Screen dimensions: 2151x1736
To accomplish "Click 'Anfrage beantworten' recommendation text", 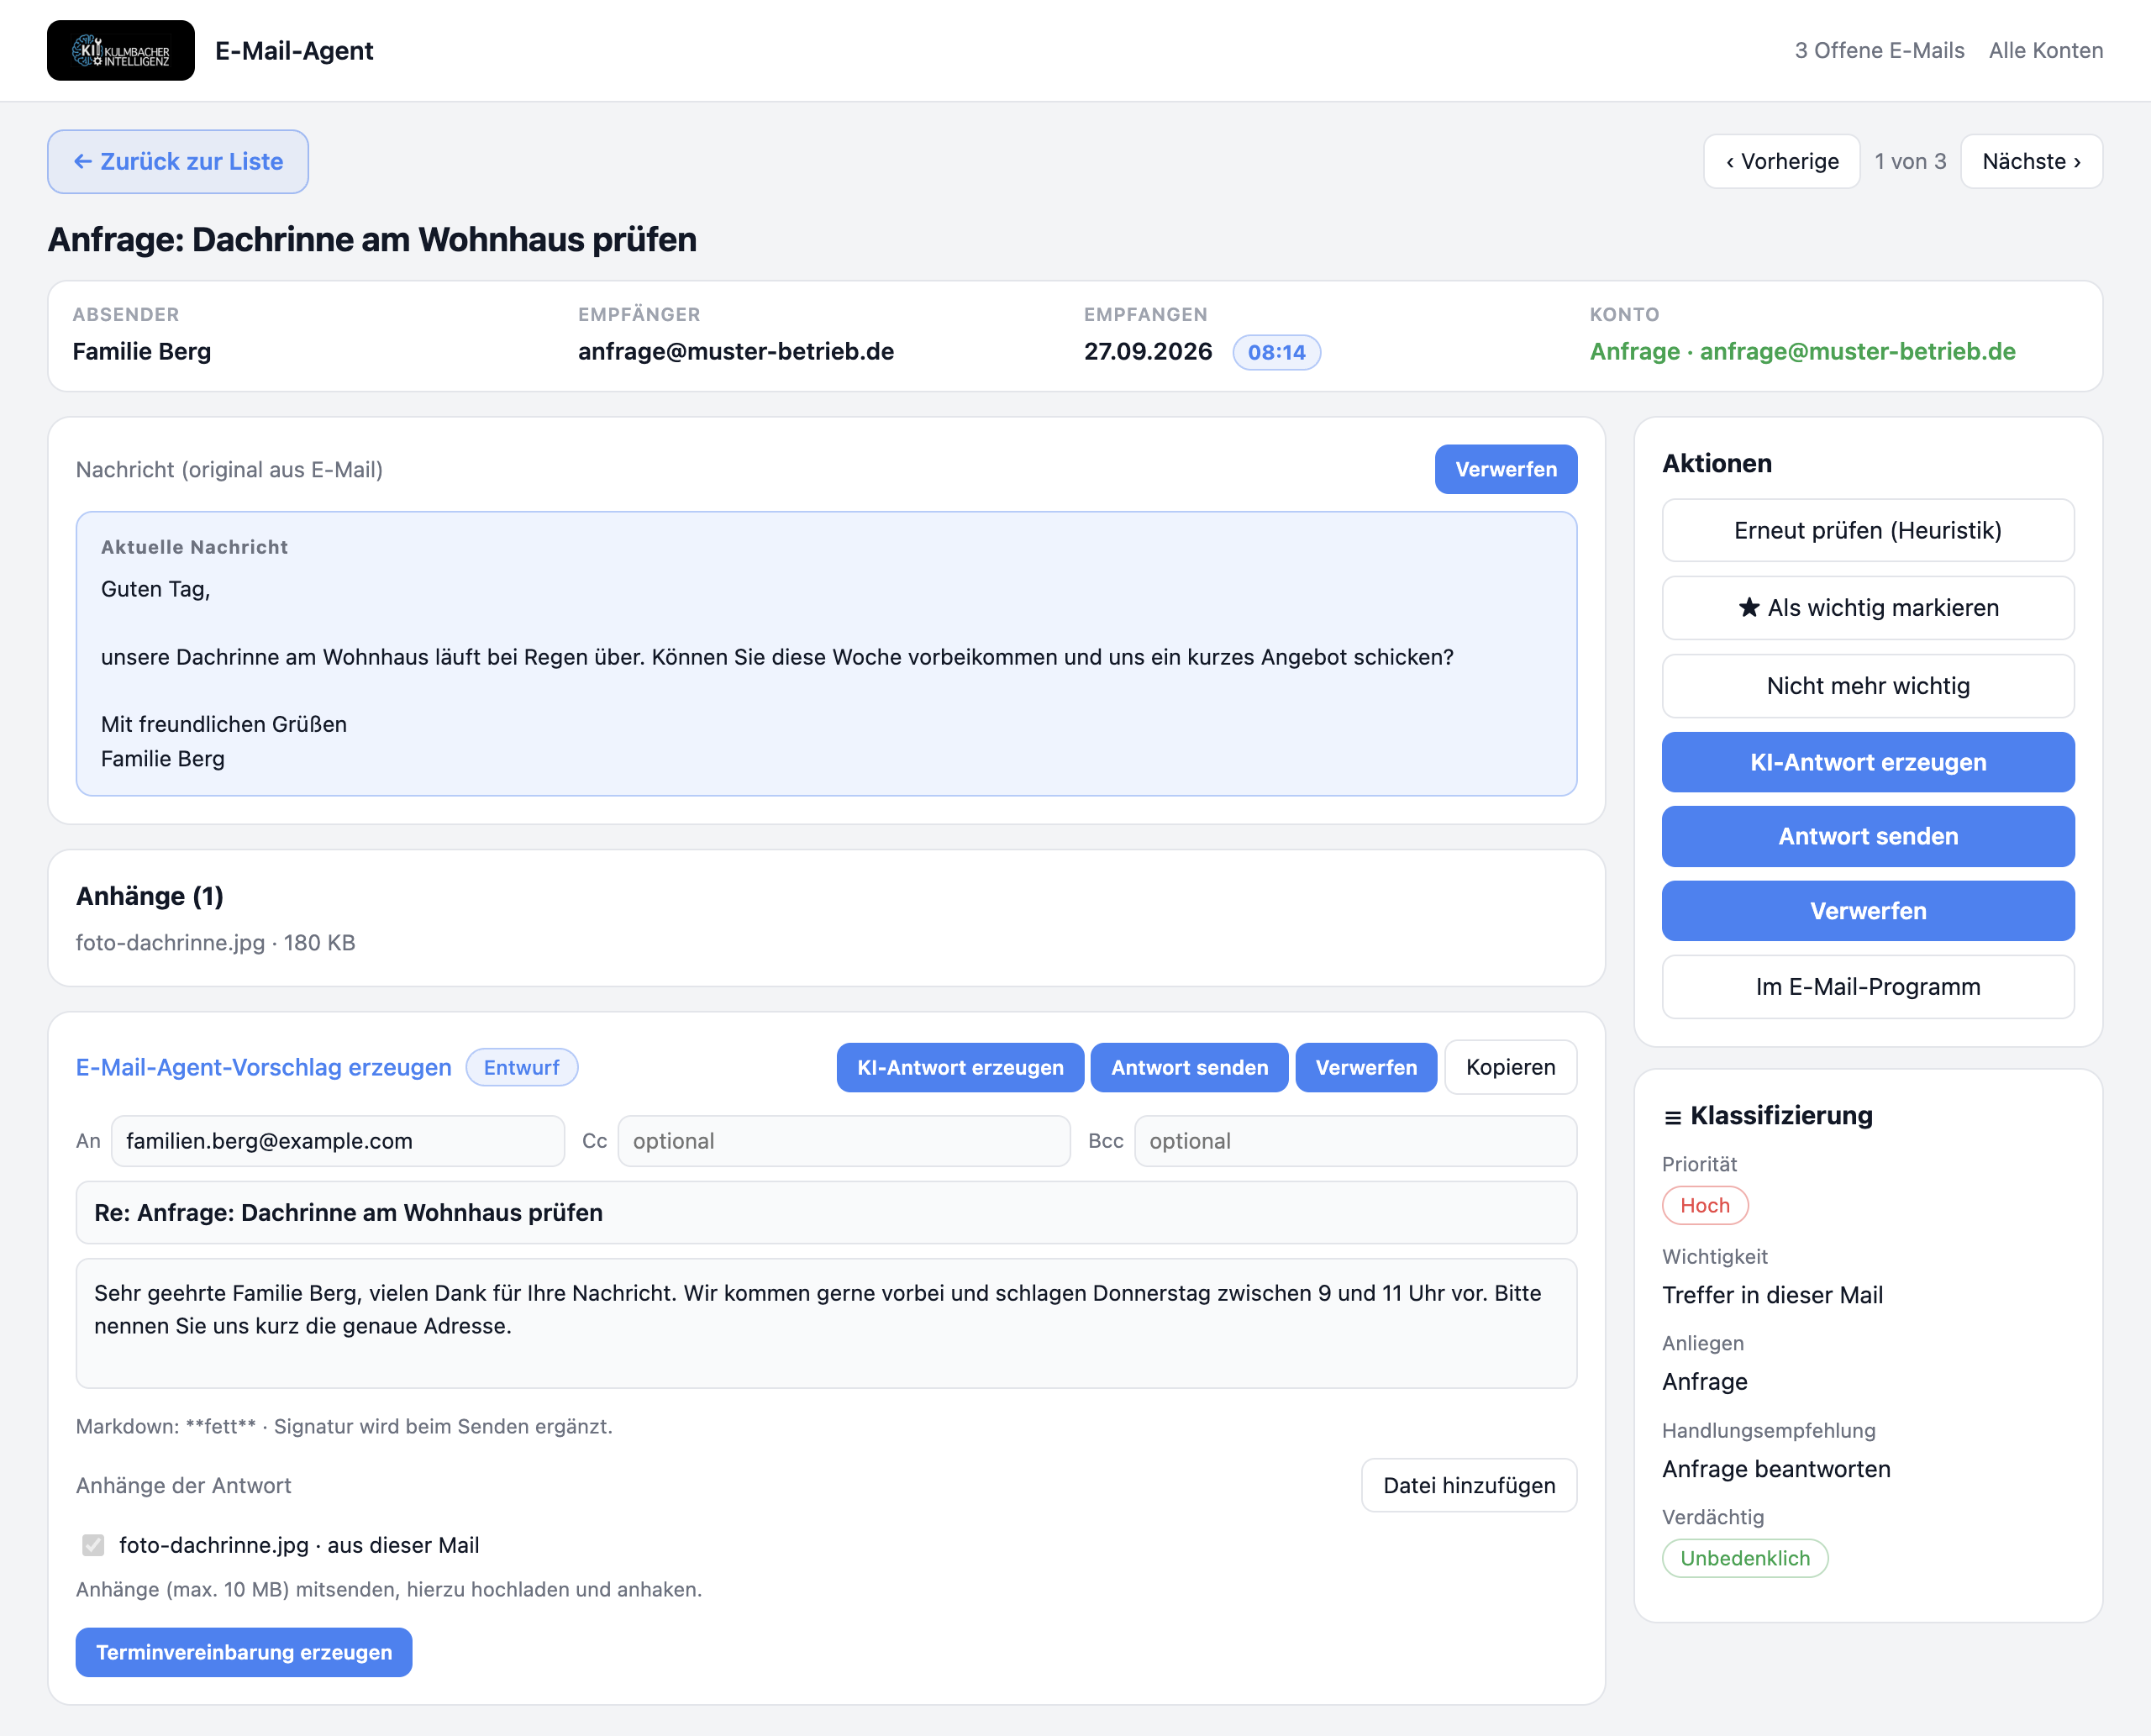I will pos(1776,1468).
